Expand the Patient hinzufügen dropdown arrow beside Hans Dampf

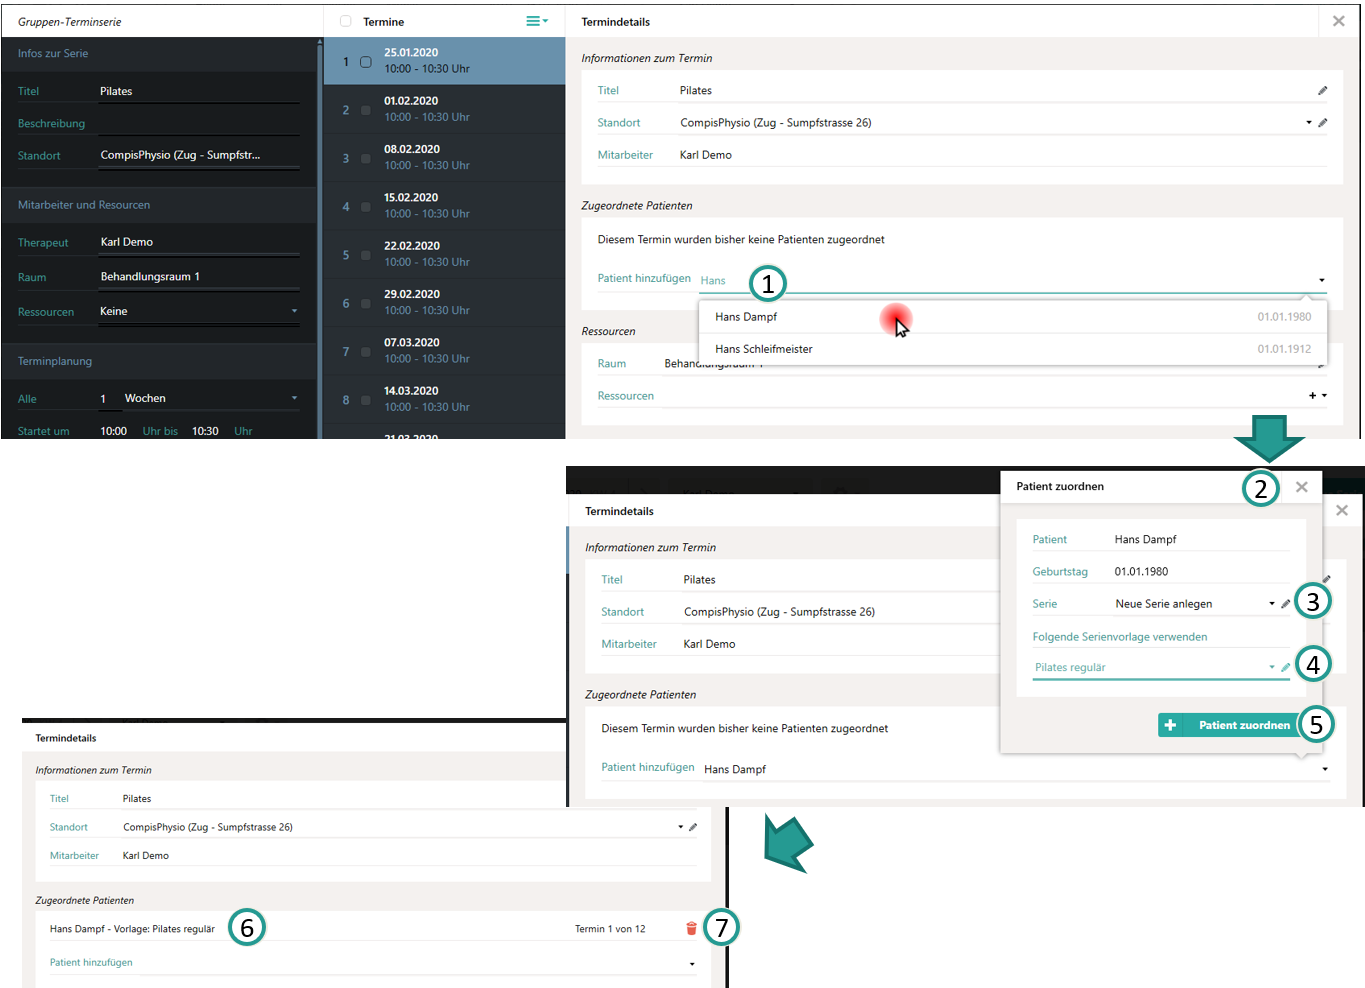[x=1325, y=769]
